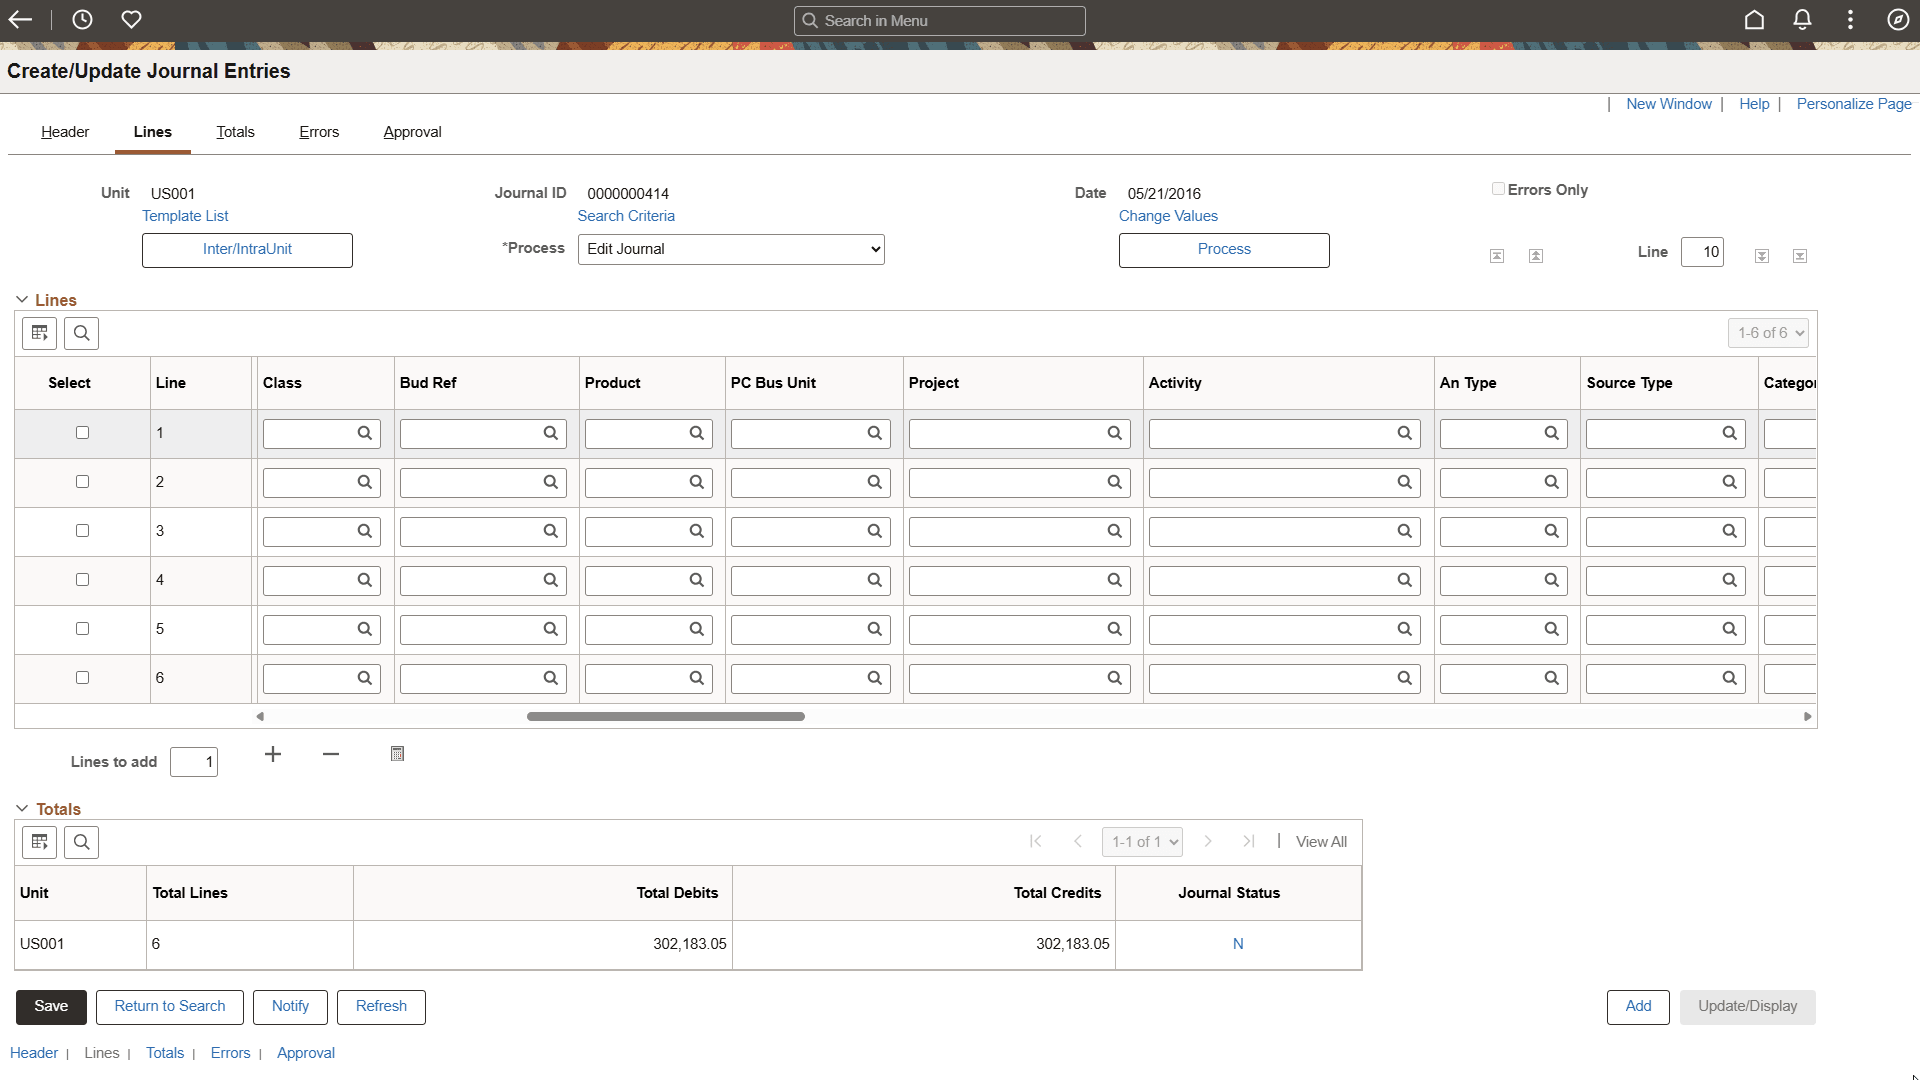Screen dimensions: 1920x1080
Task: Click the Lines grid horizontal scrollbar
Action: pos(665,716)
